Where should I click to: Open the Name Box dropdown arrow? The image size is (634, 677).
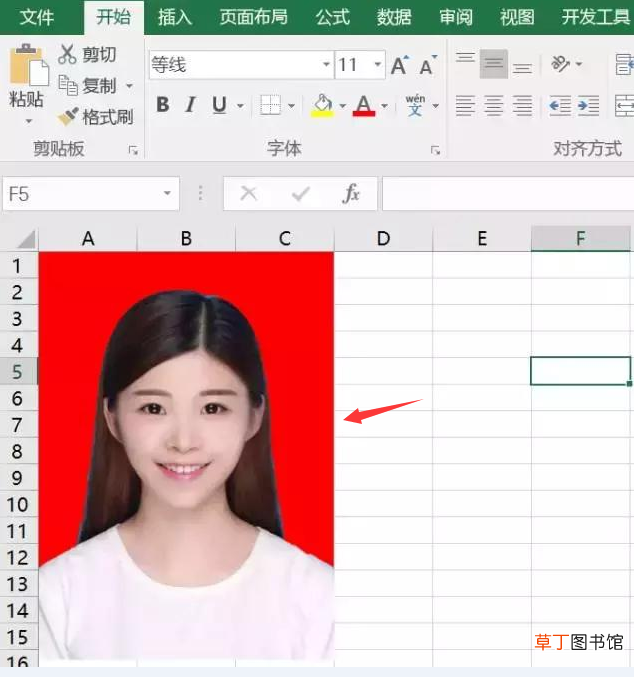167,193
